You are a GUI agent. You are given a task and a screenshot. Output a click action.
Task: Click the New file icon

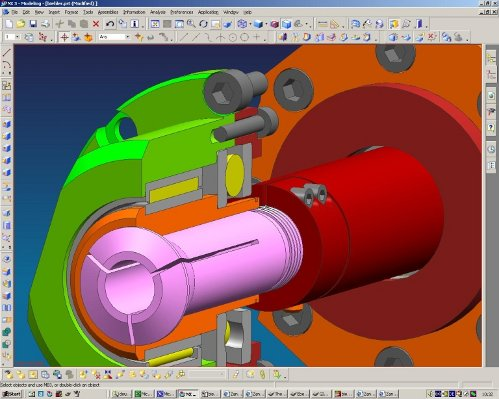9,24
